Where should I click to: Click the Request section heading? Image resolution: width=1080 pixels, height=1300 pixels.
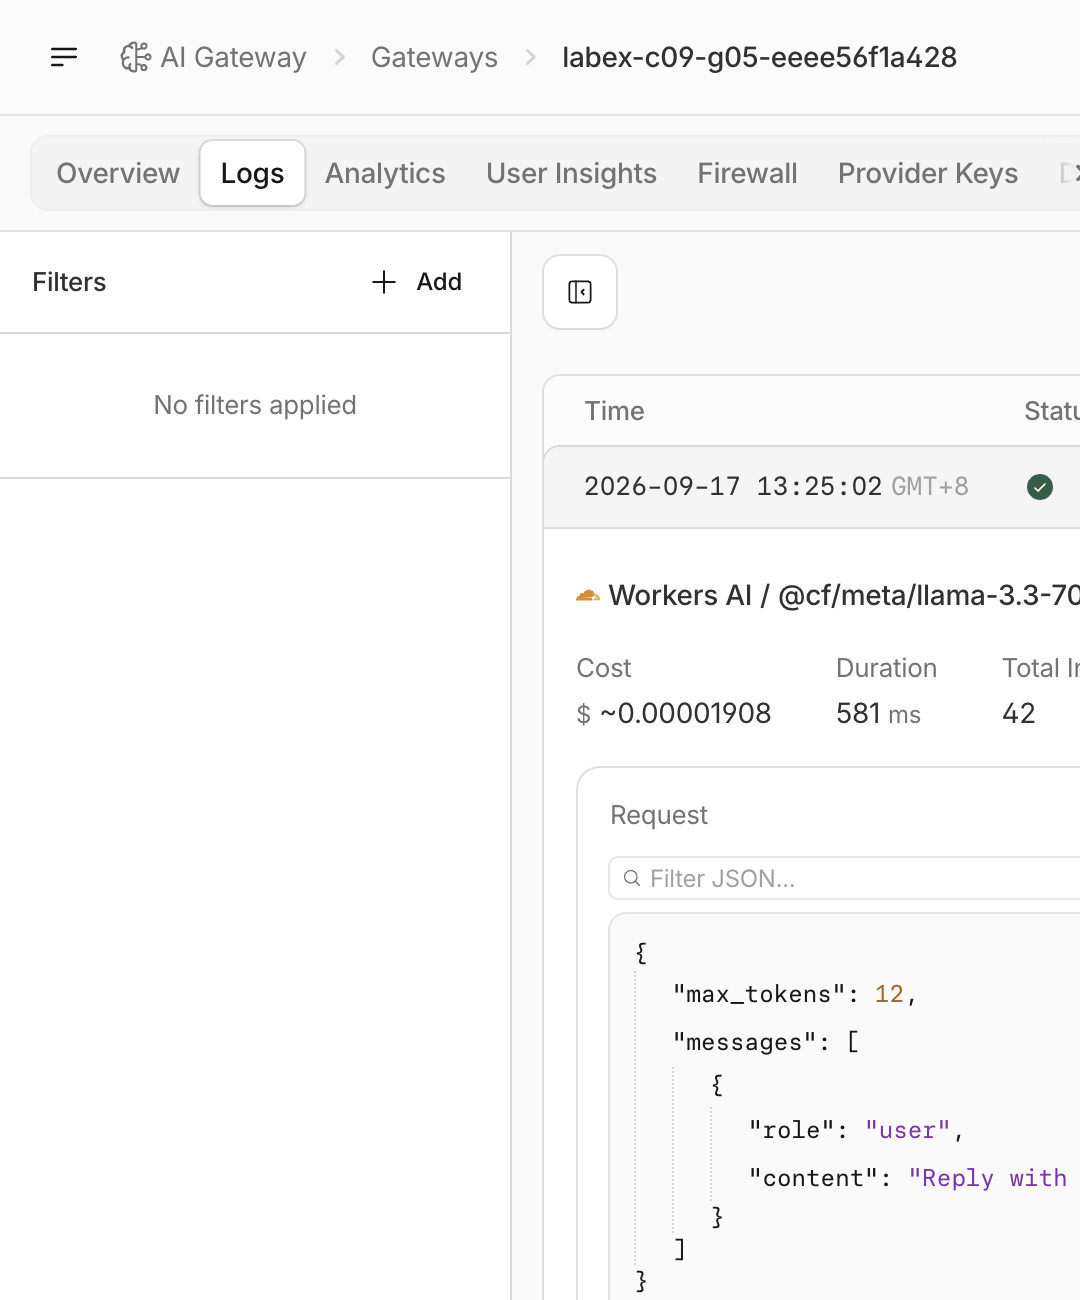659,815
